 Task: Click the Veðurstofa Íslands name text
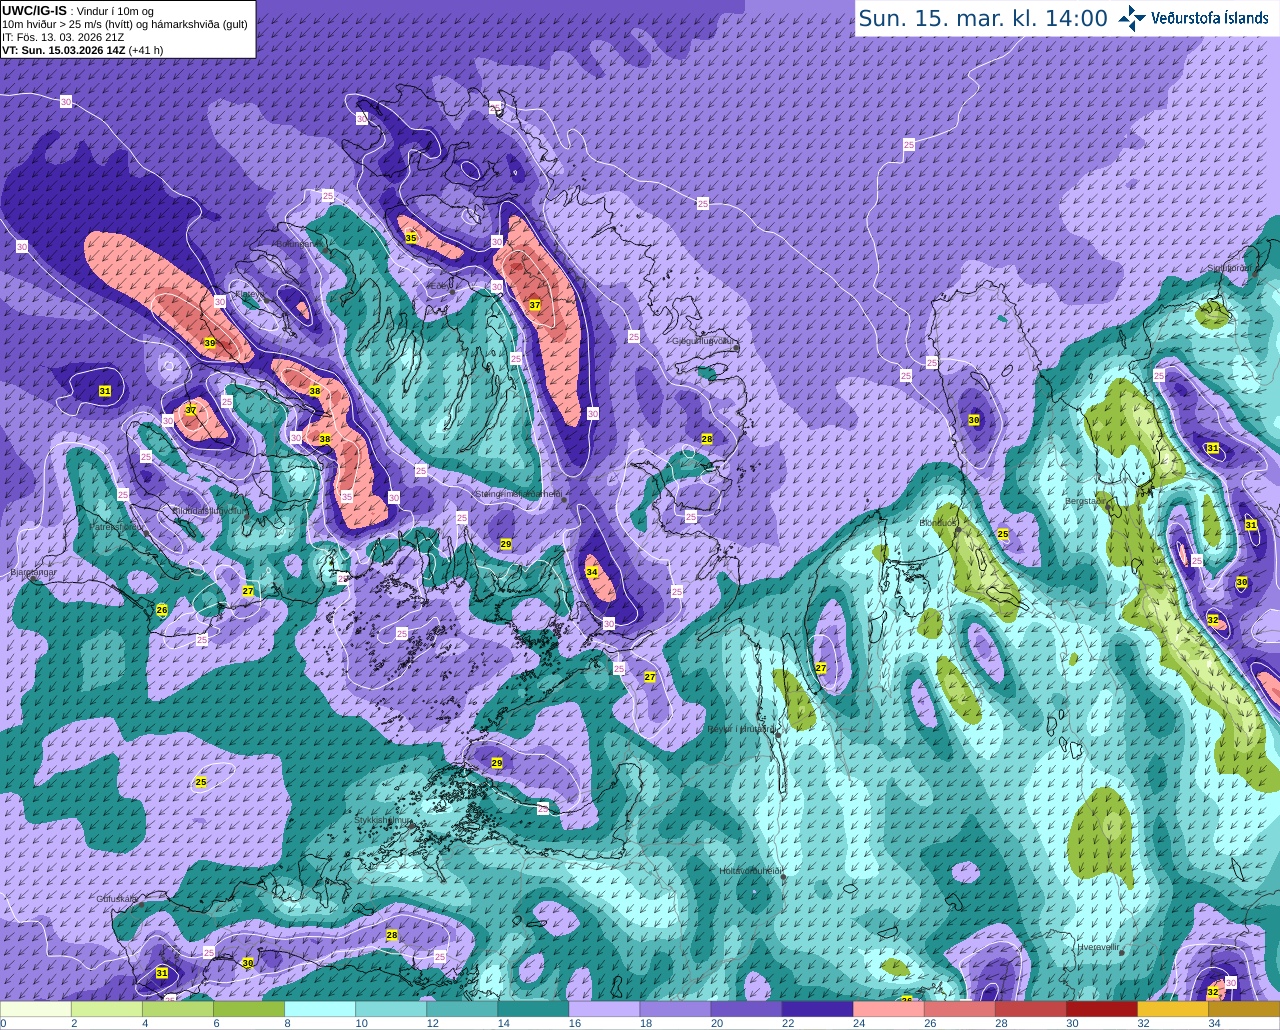[1209, 18]
